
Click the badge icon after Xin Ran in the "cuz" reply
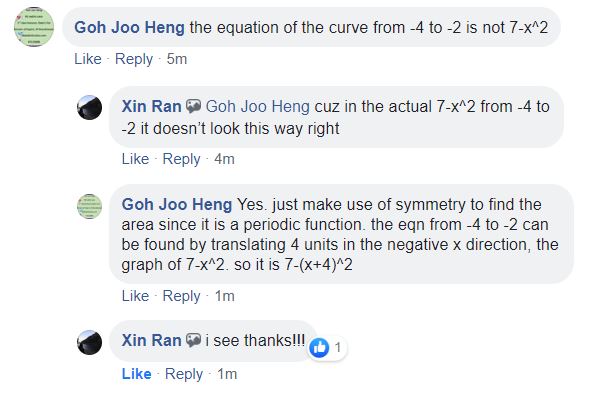(194, 106)
